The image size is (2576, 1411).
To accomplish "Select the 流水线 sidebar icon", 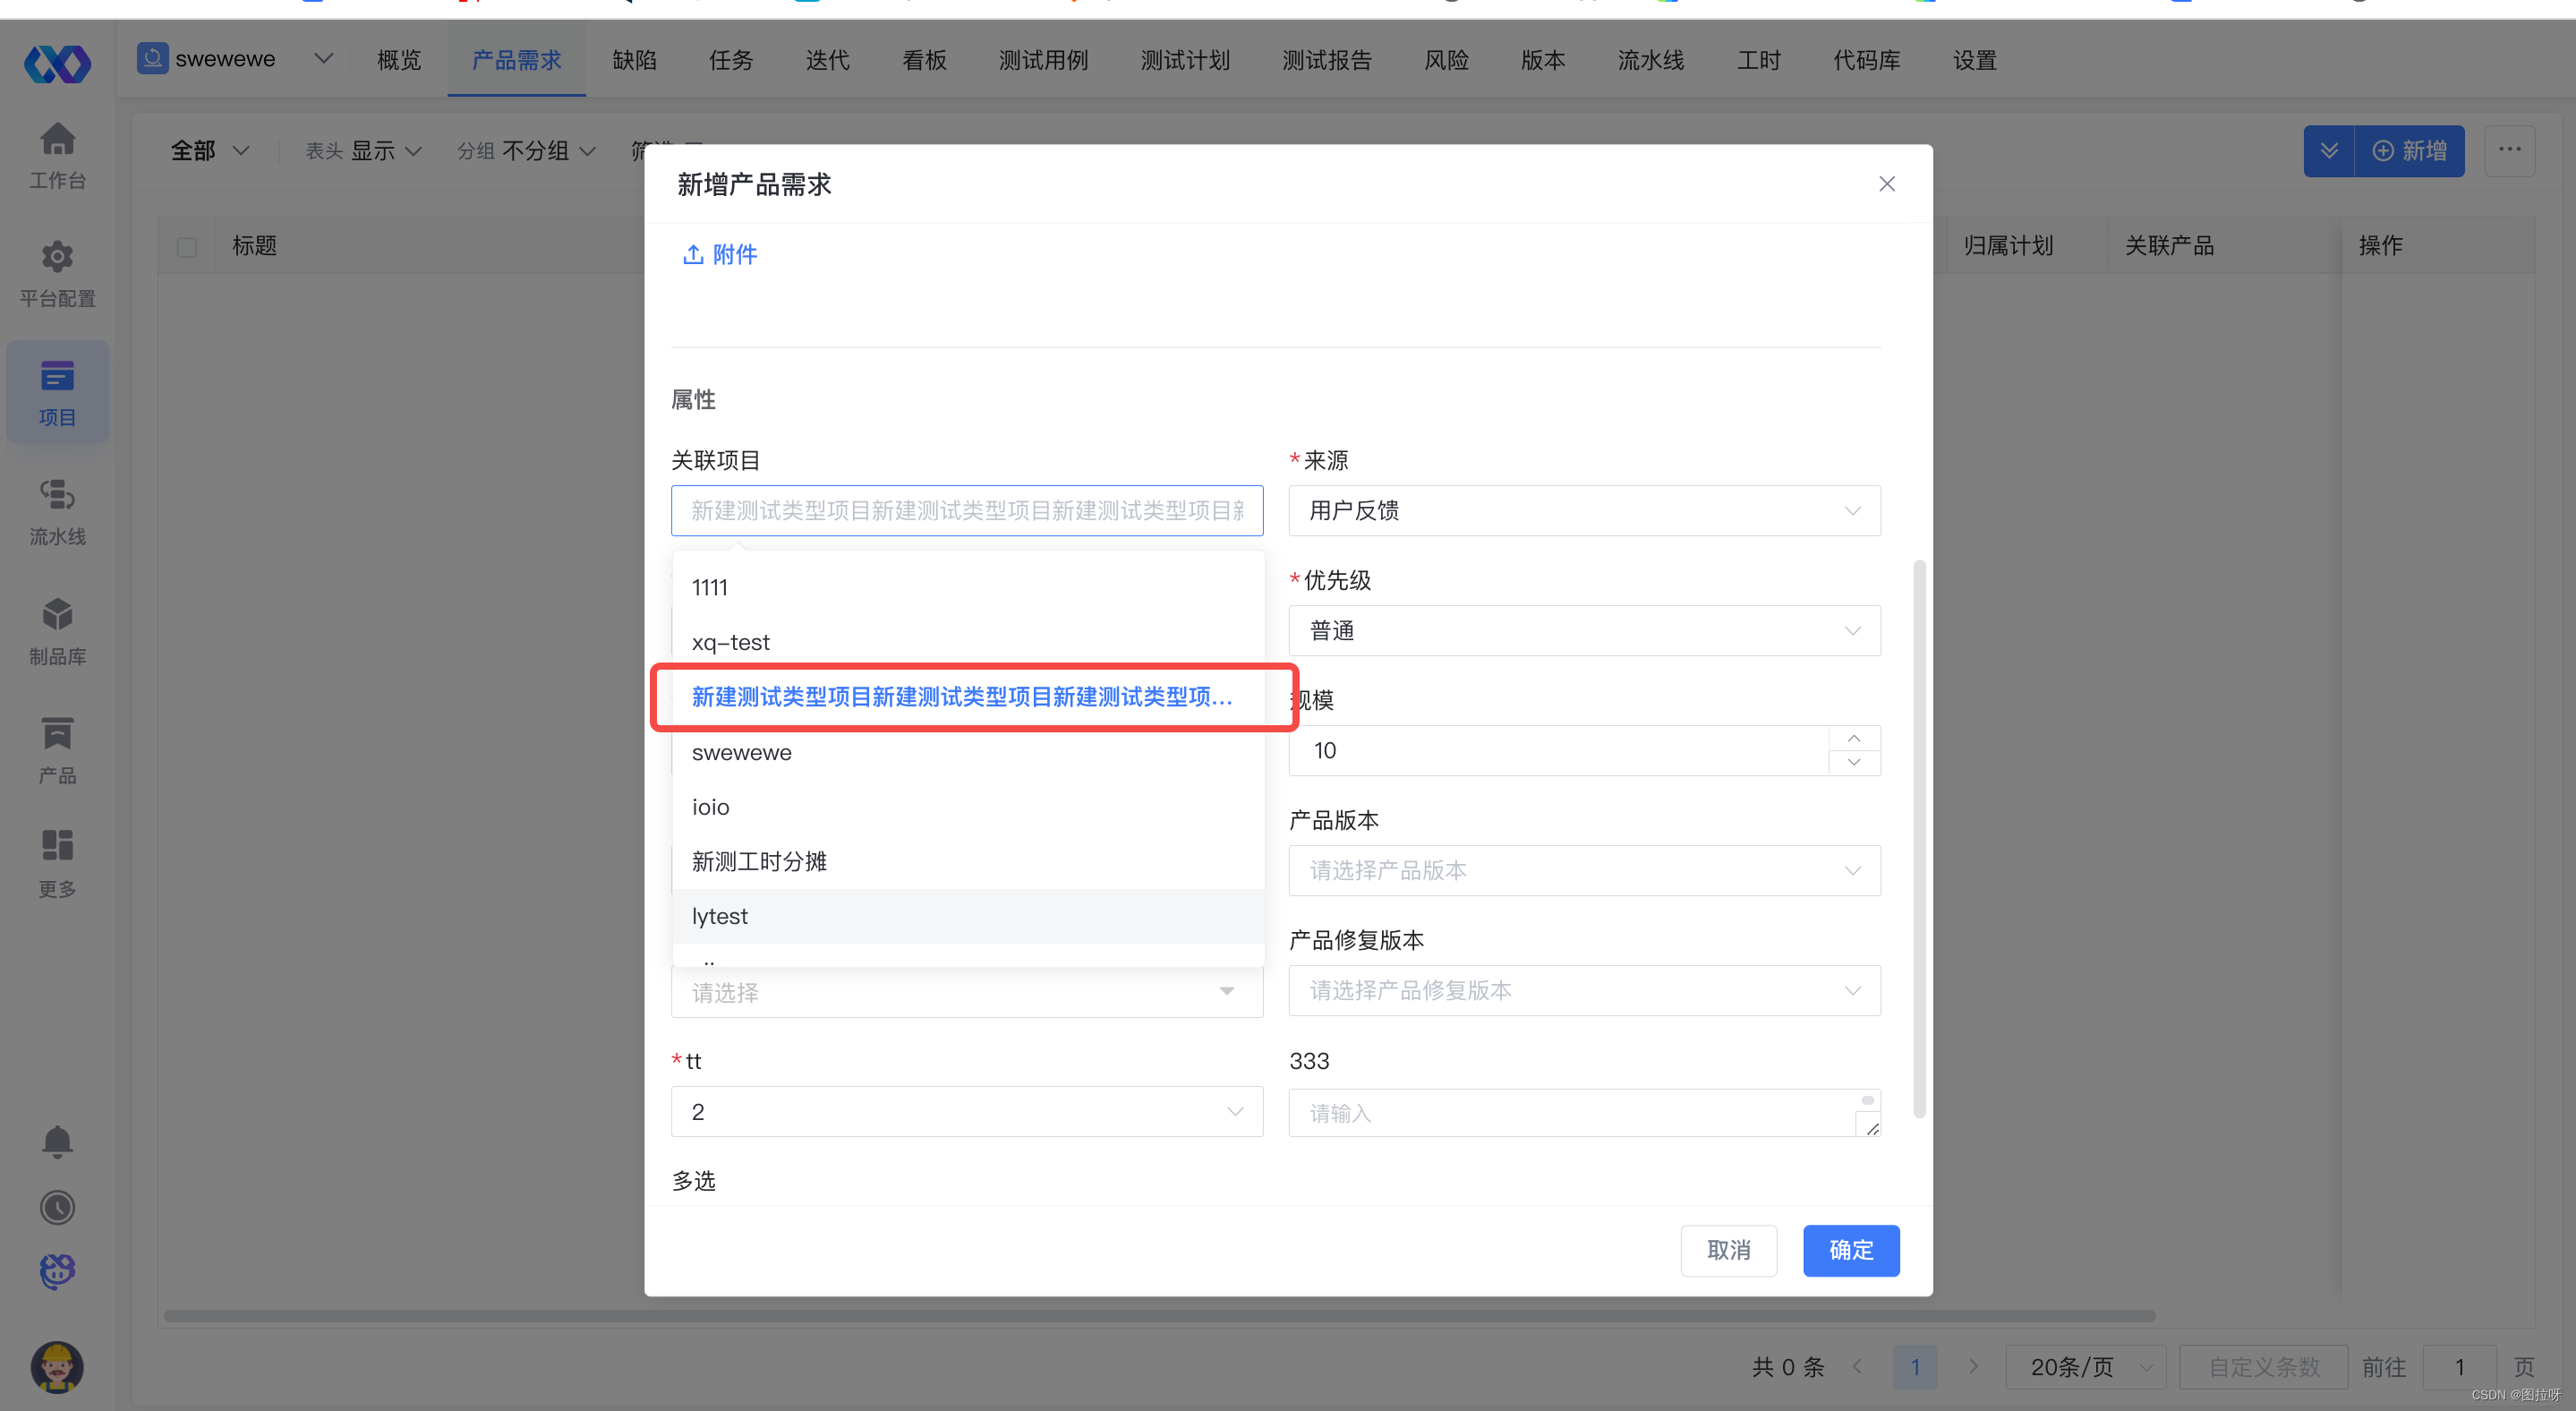I will [x=57, y=511].
